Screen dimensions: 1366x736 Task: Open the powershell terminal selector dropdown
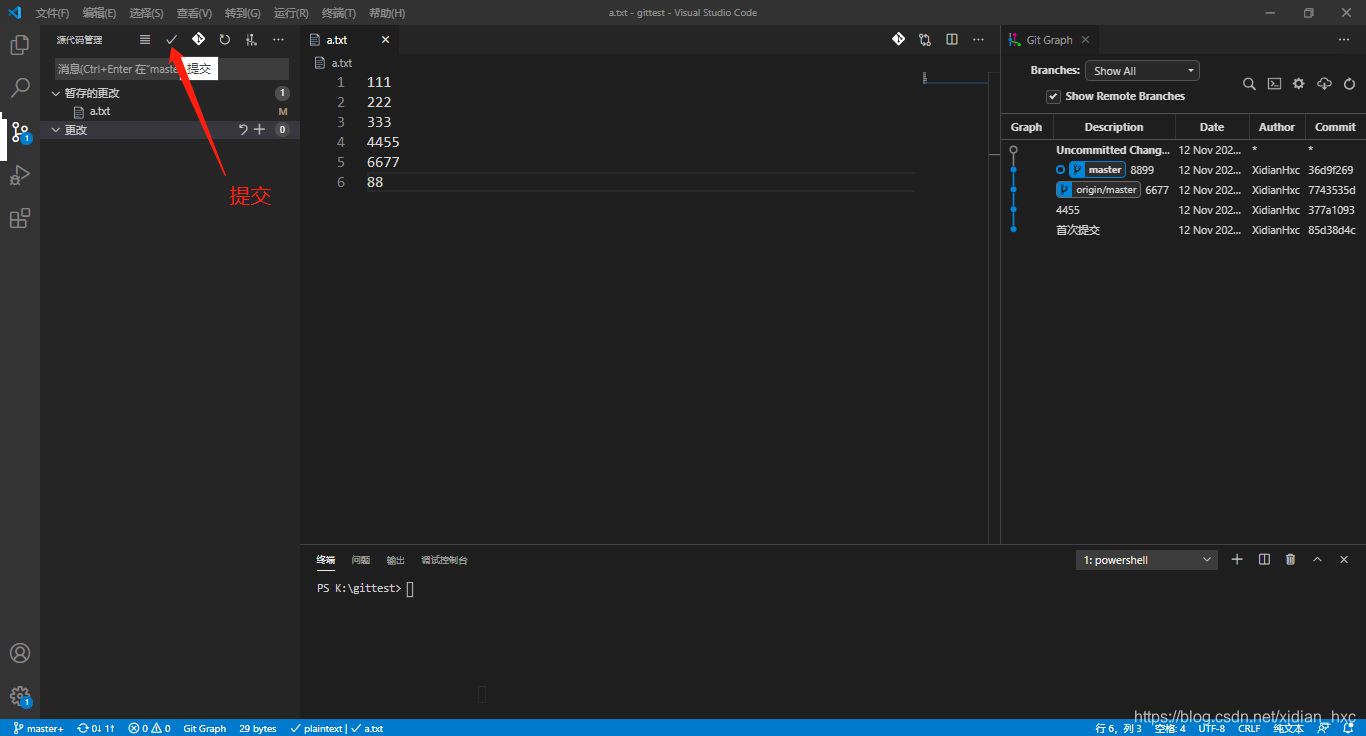point(1147,560)
